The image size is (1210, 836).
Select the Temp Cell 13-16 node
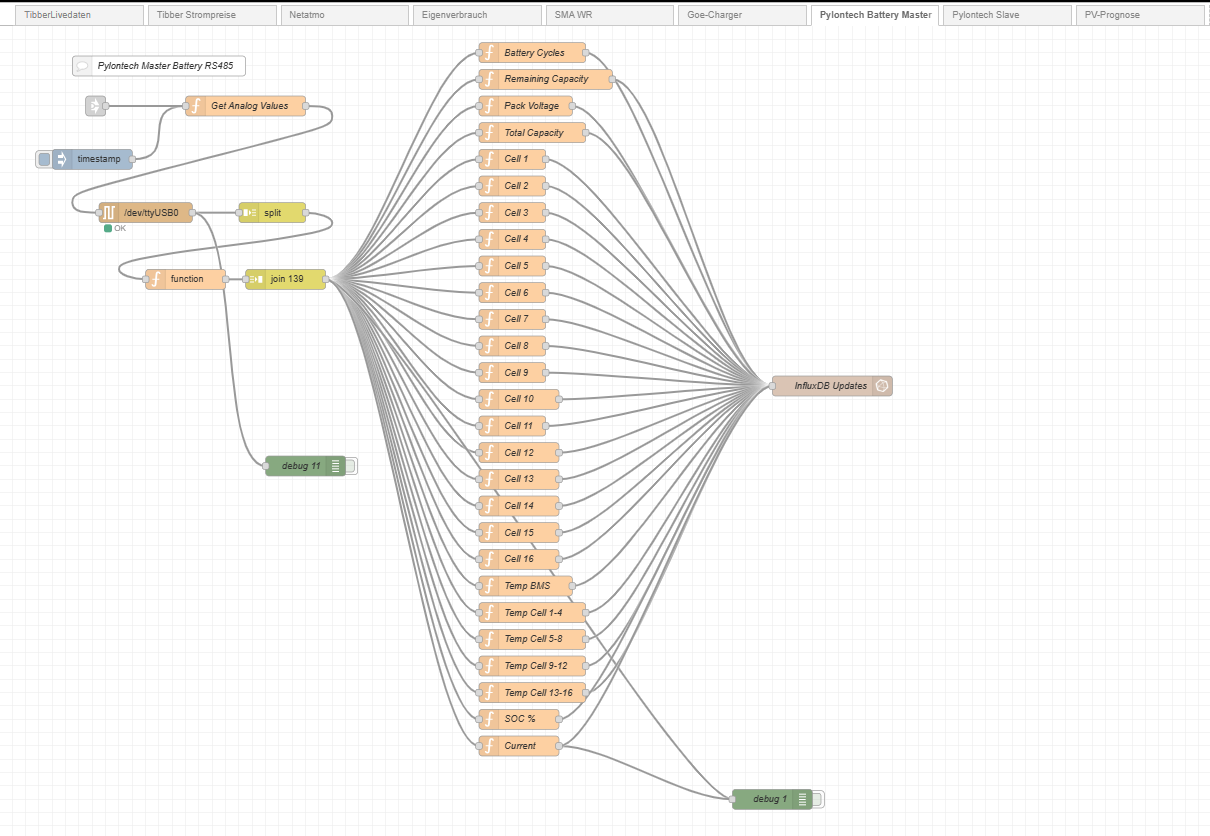coord(538,693)
